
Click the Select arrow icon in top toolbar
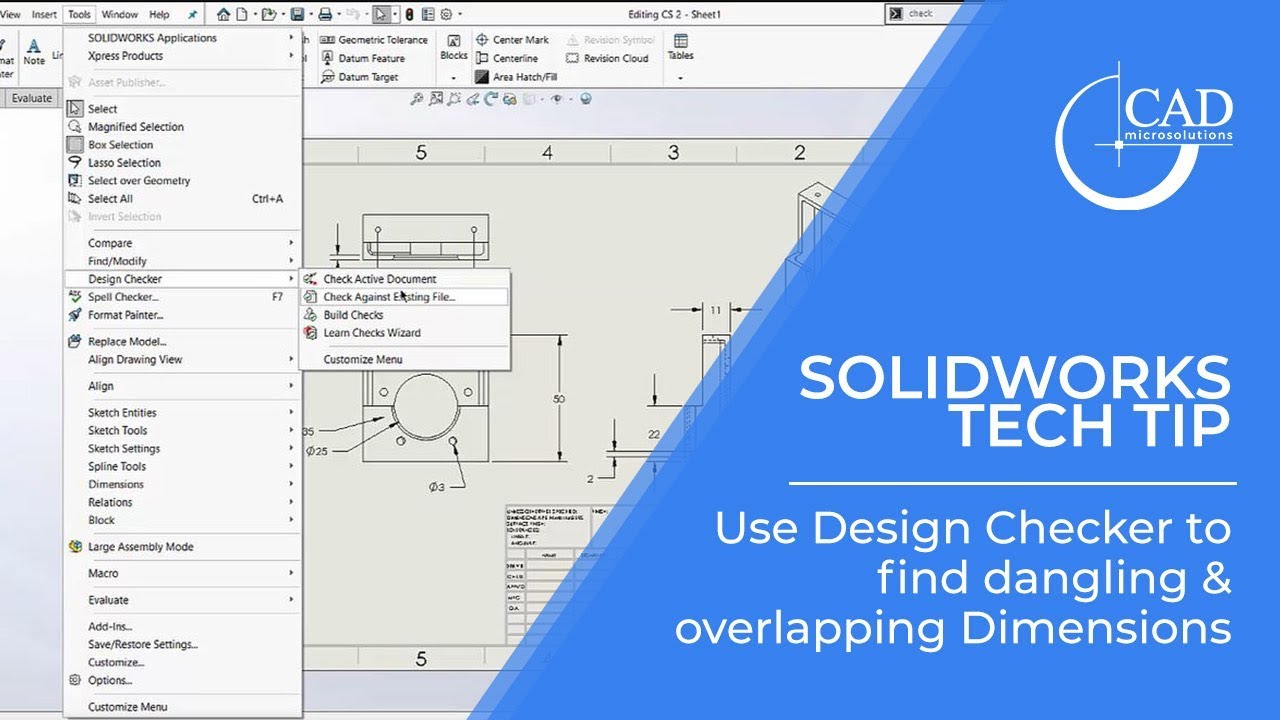tap(381, 14)
